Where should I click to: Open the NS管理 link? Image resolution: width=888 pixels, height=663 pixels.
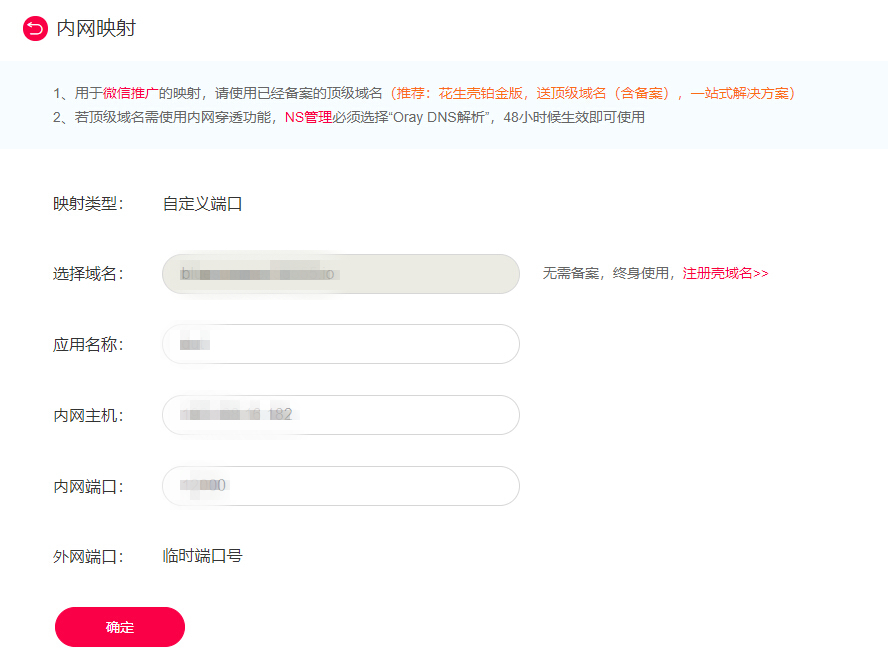(x=308, y=117)
